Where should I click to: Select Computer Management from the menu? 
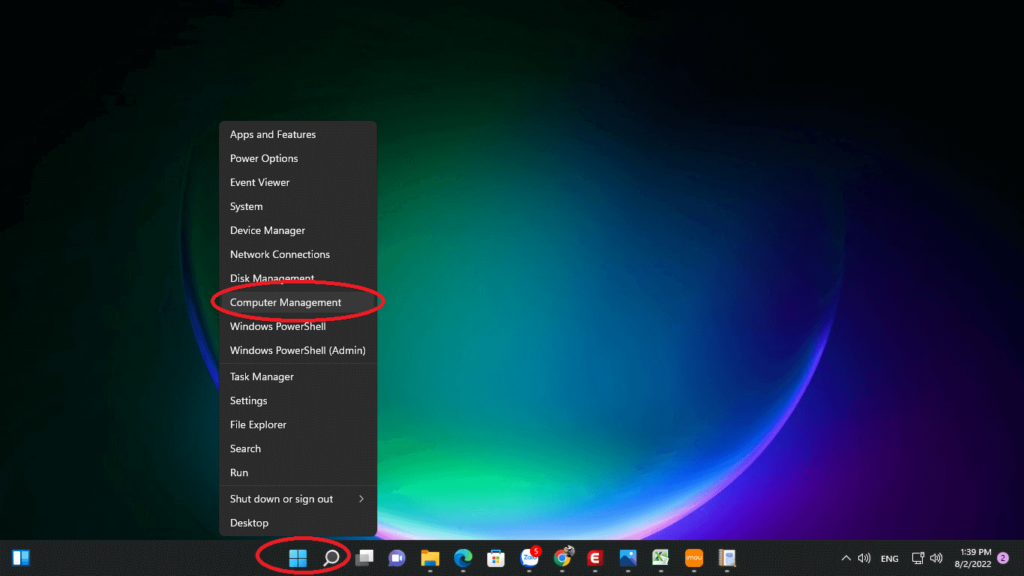pyautogui.click(x=286, y=302)
